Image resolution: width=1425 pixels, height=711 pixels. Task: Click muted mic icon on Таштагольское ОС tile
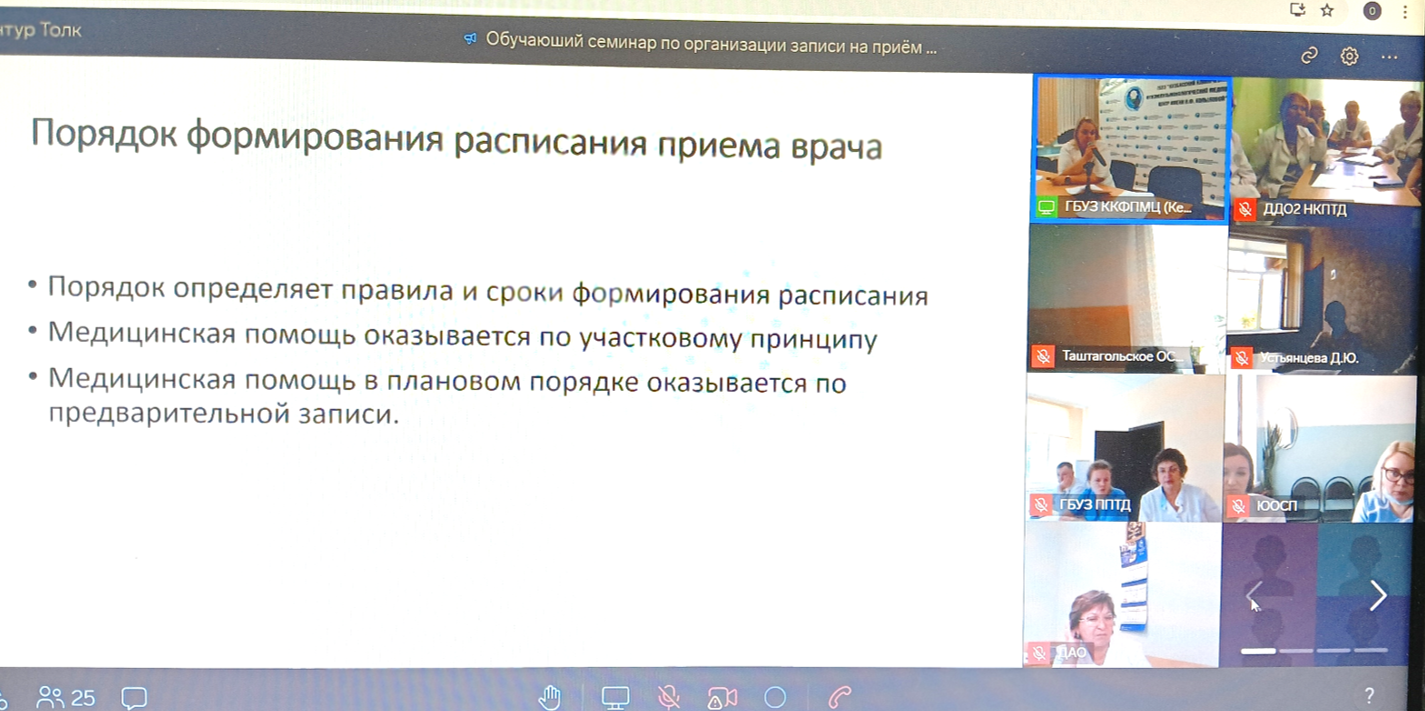click(x=1043, y=356)
